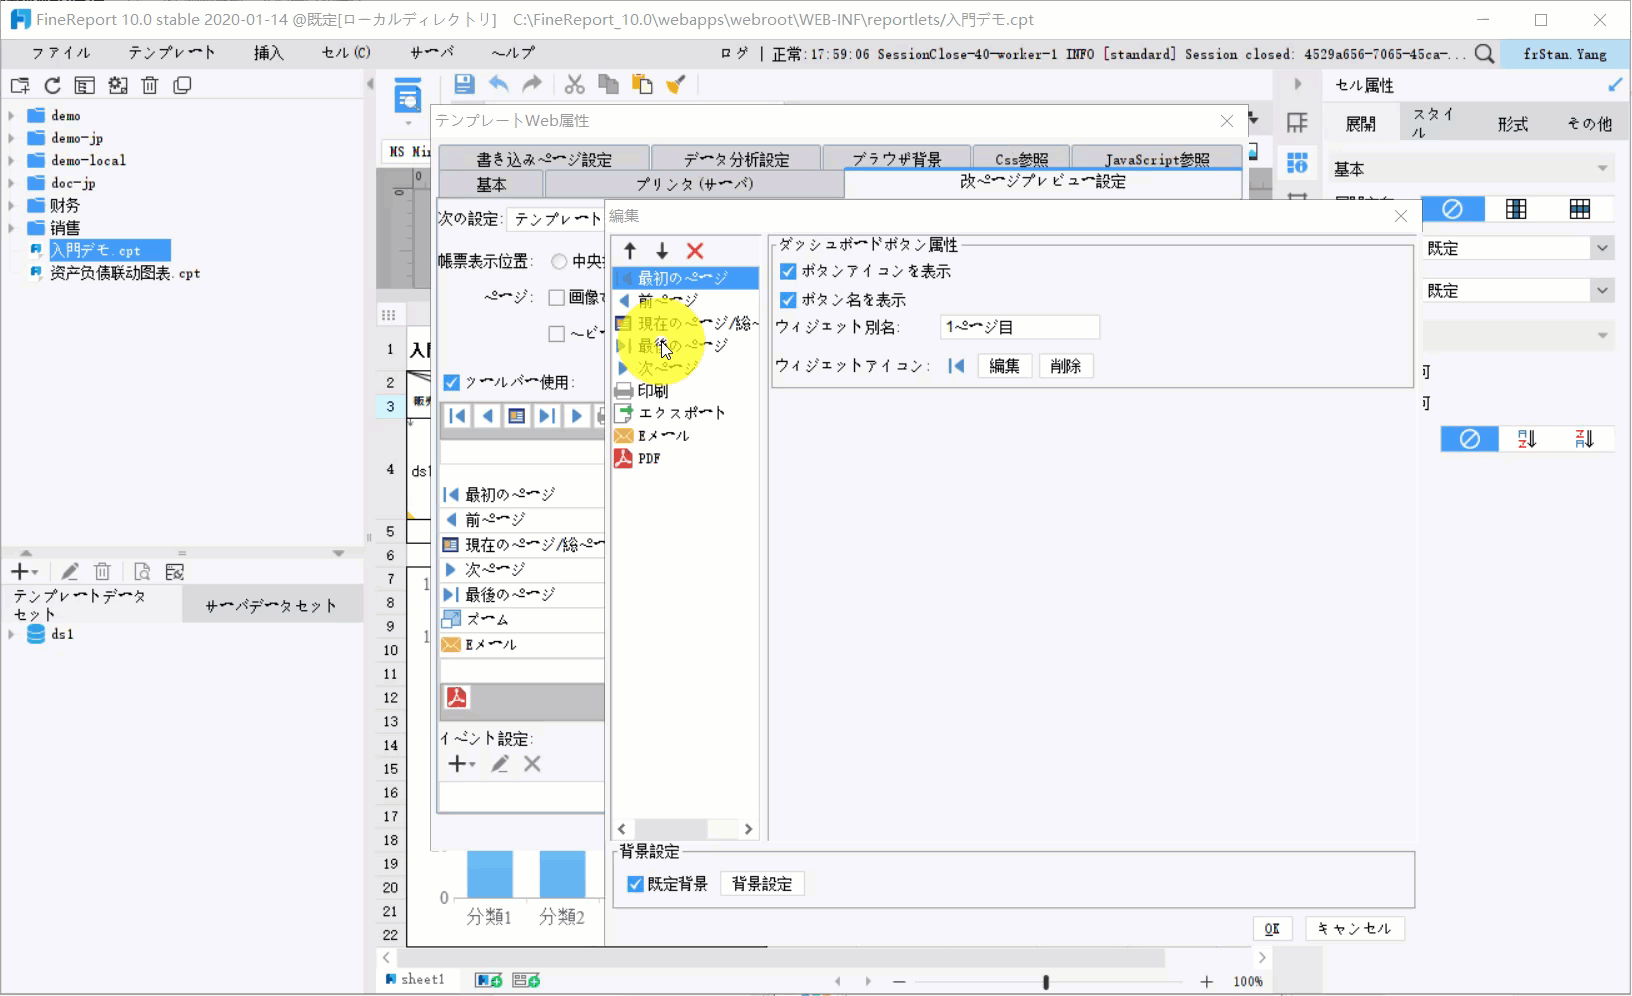The width and height of the screenshot is (1632, 996).
Task: Open the テンプレート menu
Action: coord(172,53)
